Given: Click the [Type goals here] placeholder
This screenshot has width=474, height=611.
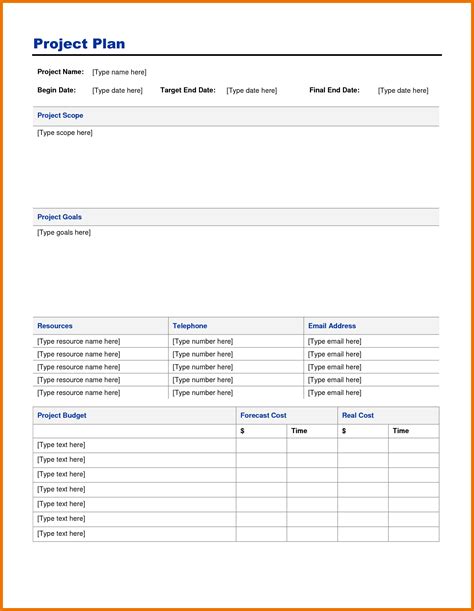Looking at the screenshot, I should pyautogui.click(x=64, y=233).
